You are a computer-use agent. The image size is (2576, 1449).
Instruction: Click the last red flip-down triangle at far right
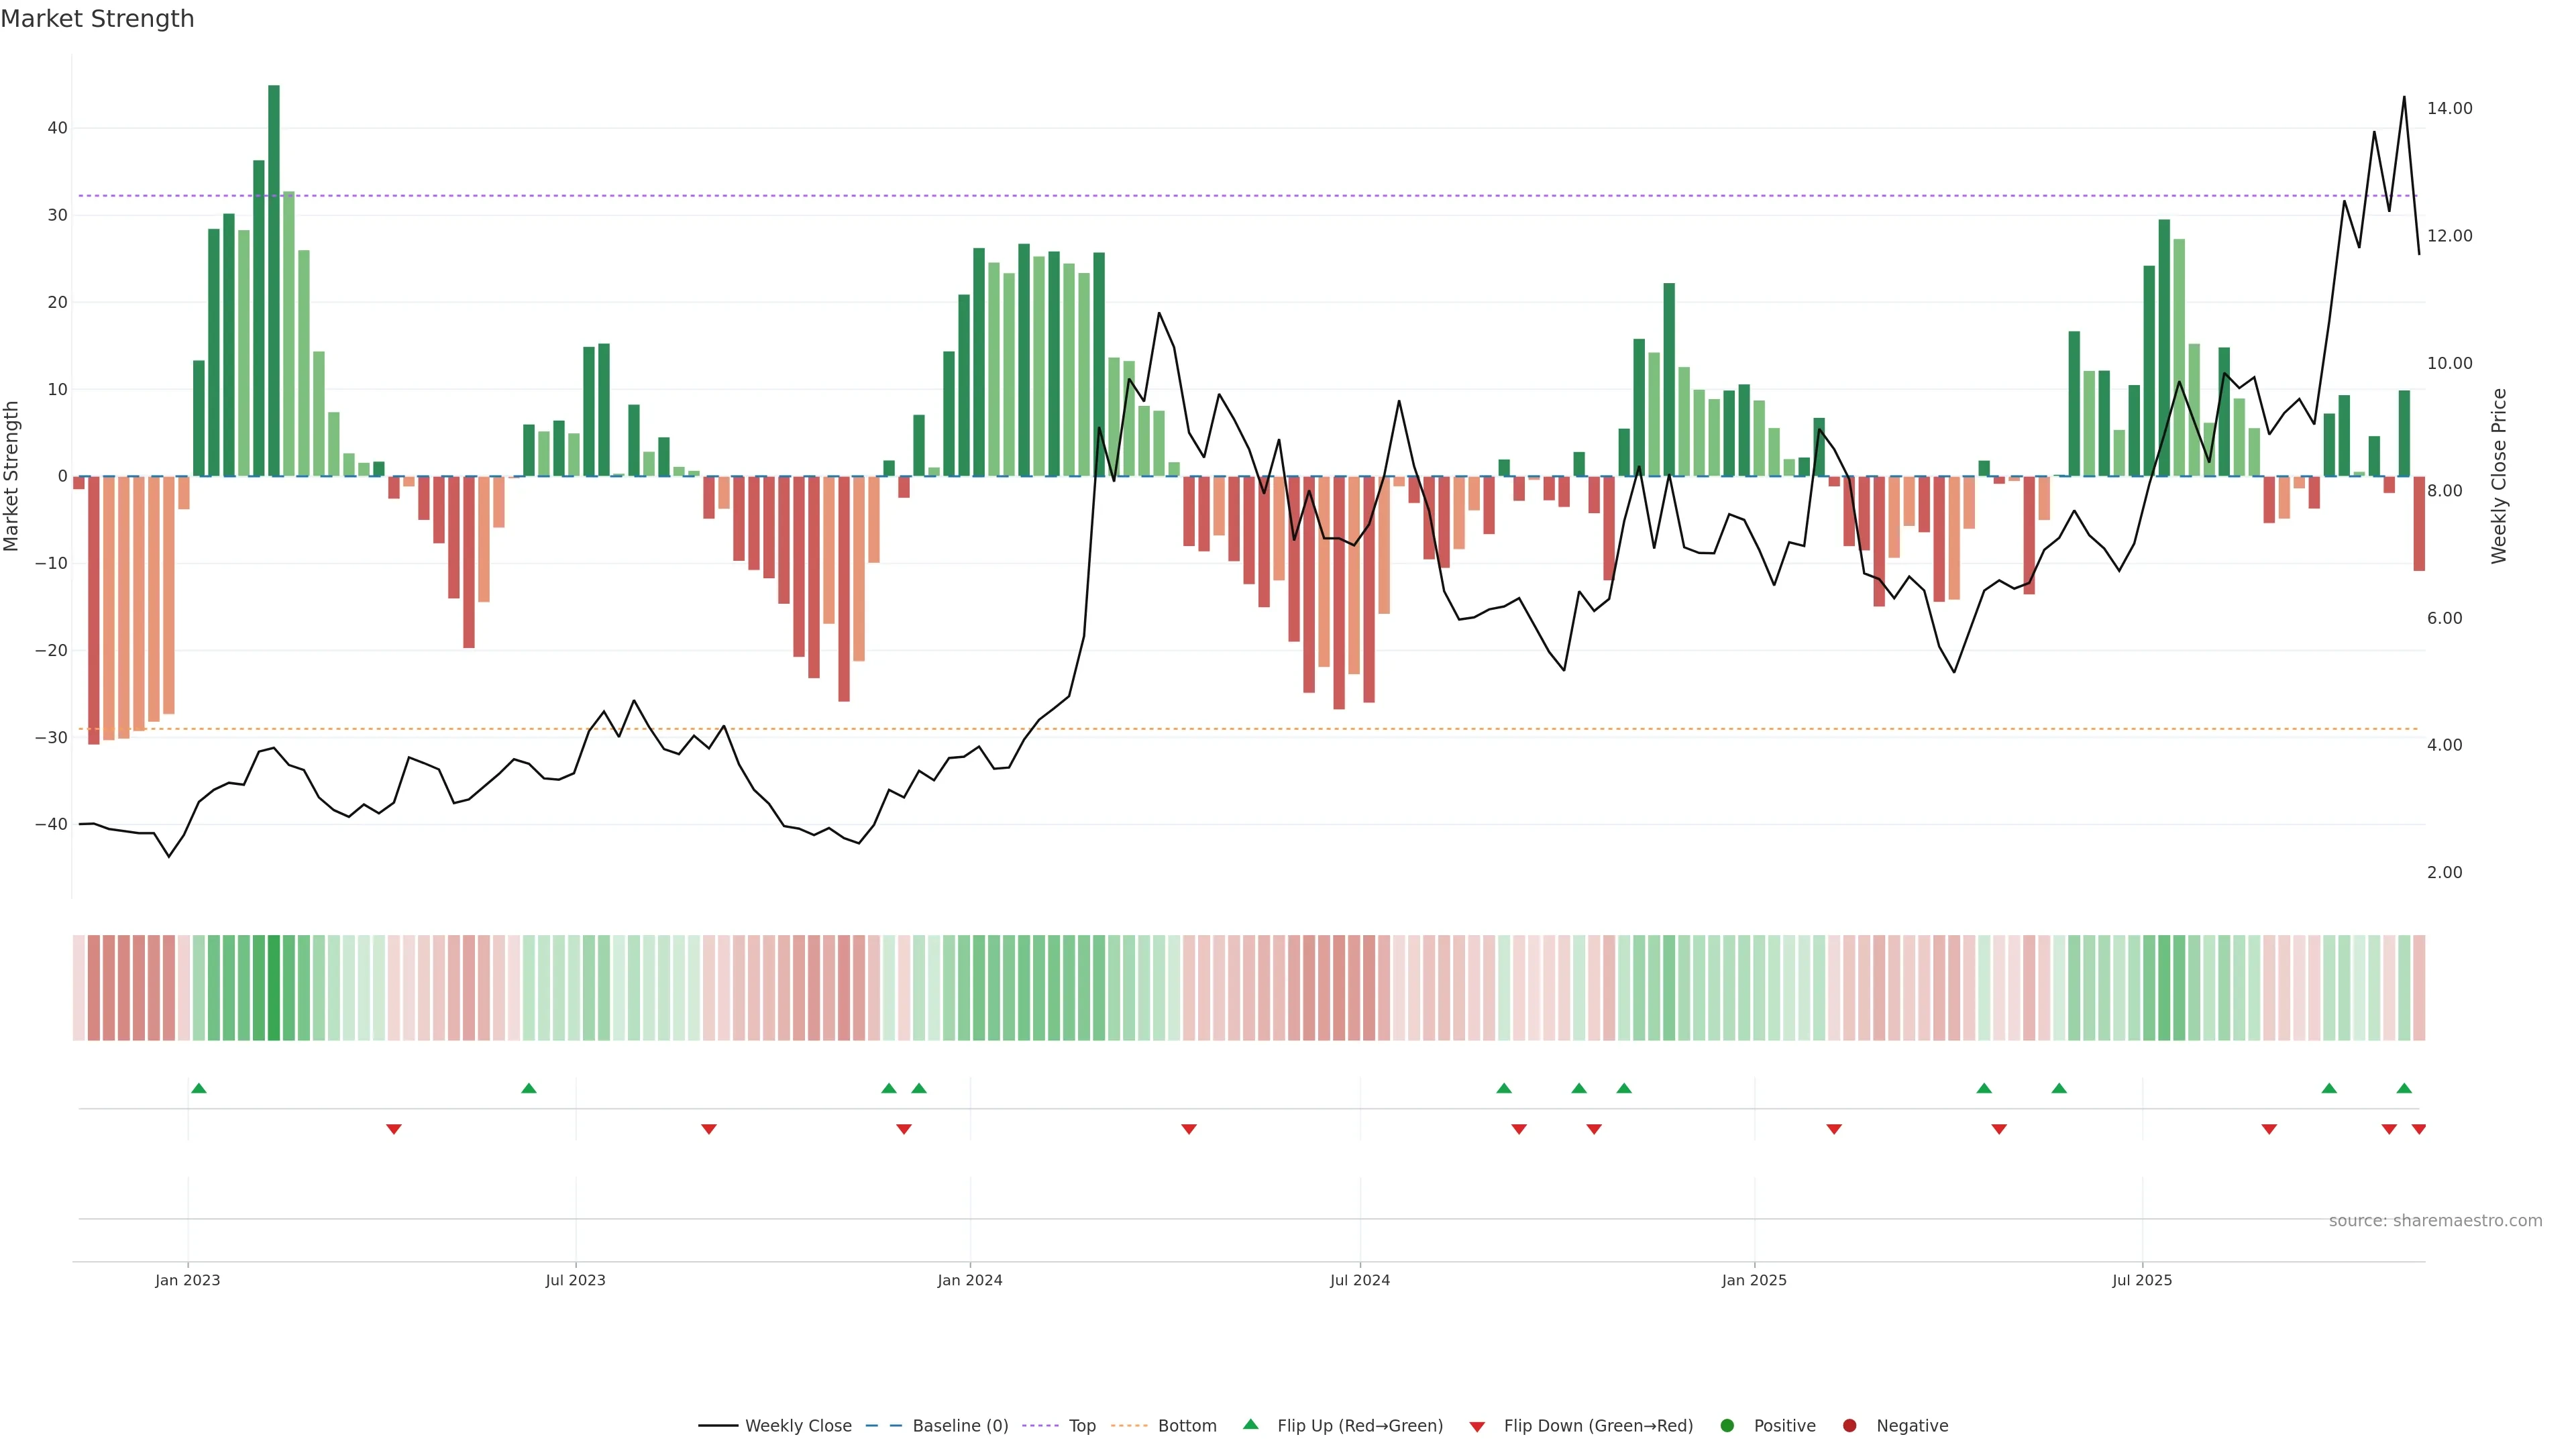(x=2419, y=1129)
